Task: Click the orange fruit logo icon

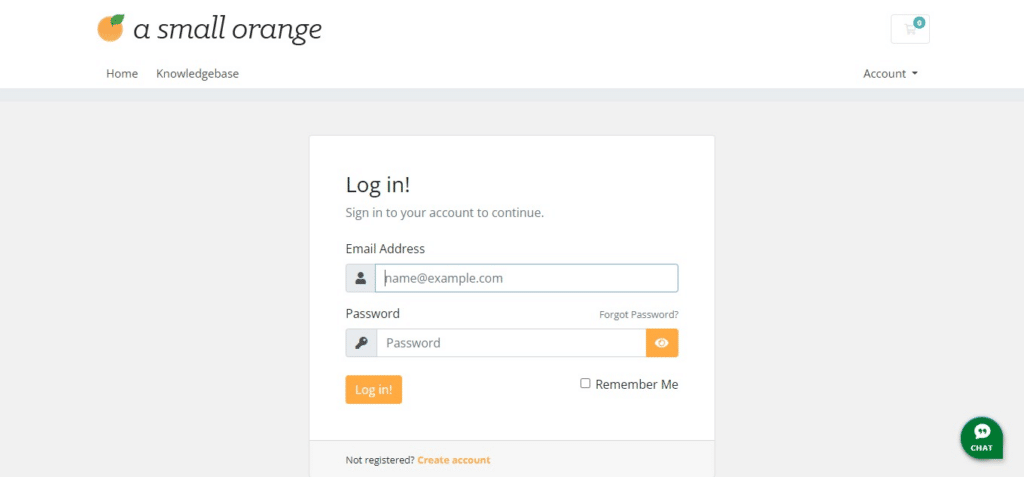Action: (x=111, y=28)
